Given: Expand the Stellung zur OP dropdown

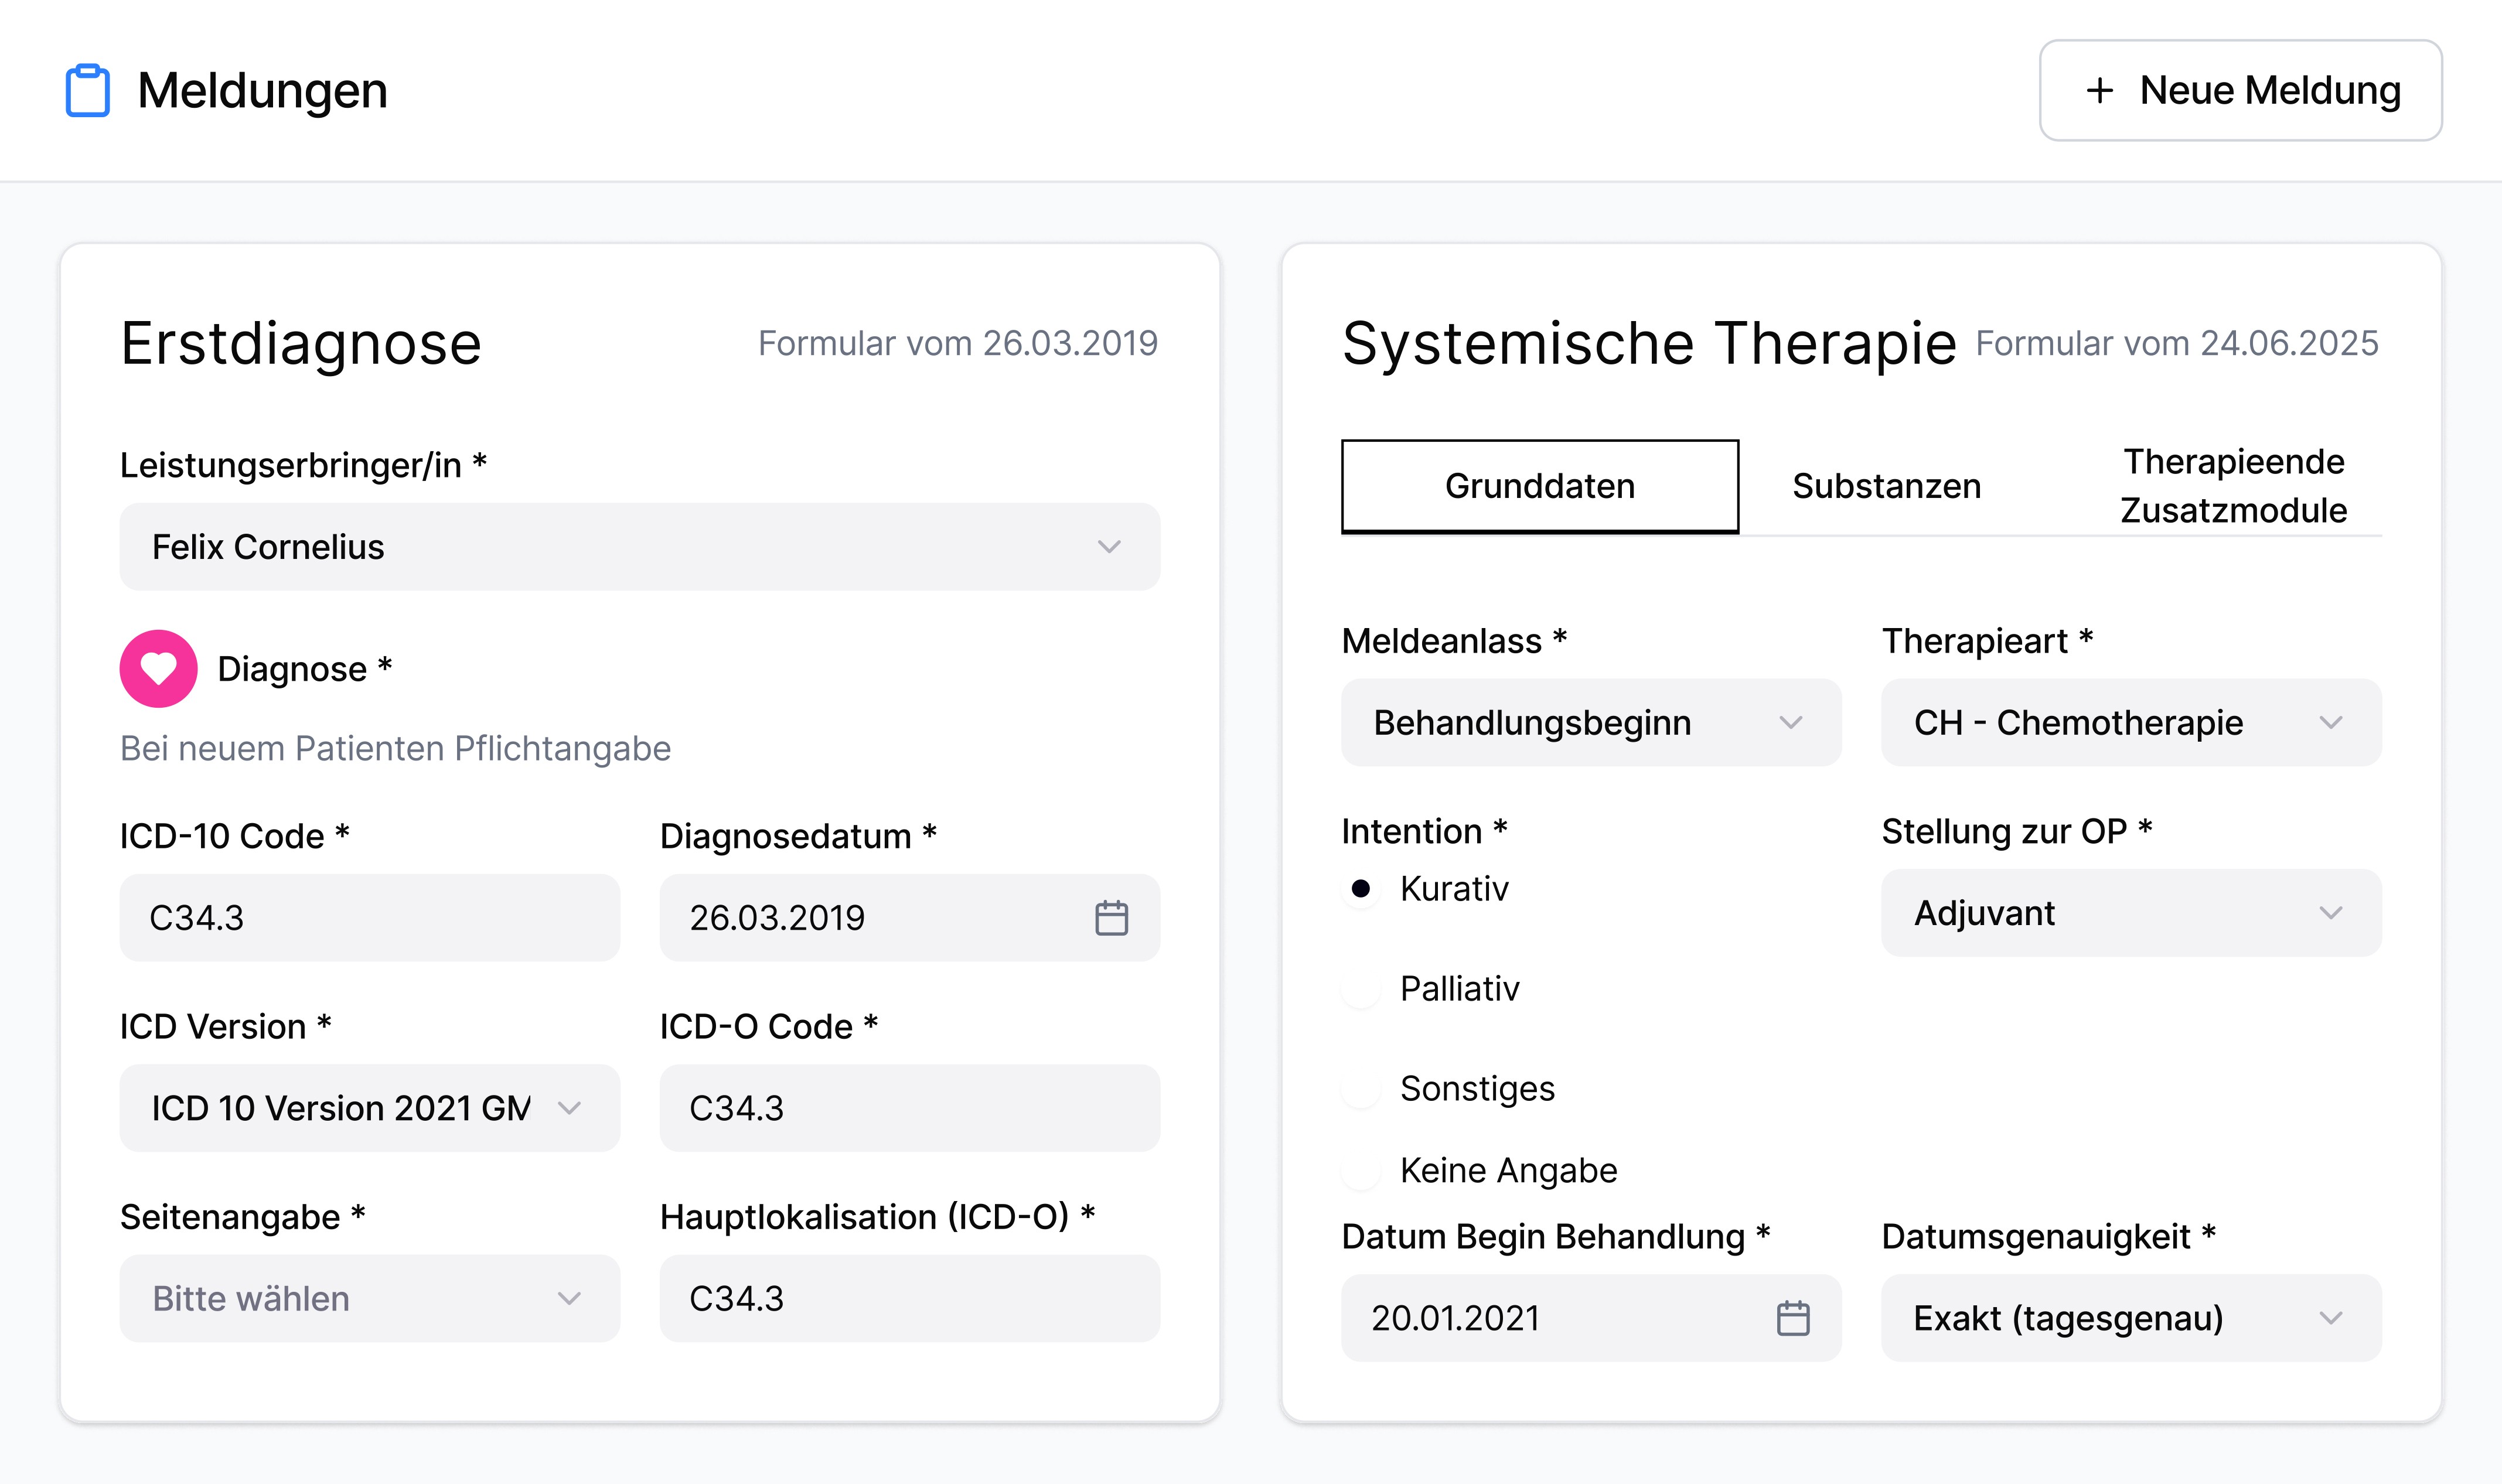Looking at the screenshot, I should [2130, 912].
